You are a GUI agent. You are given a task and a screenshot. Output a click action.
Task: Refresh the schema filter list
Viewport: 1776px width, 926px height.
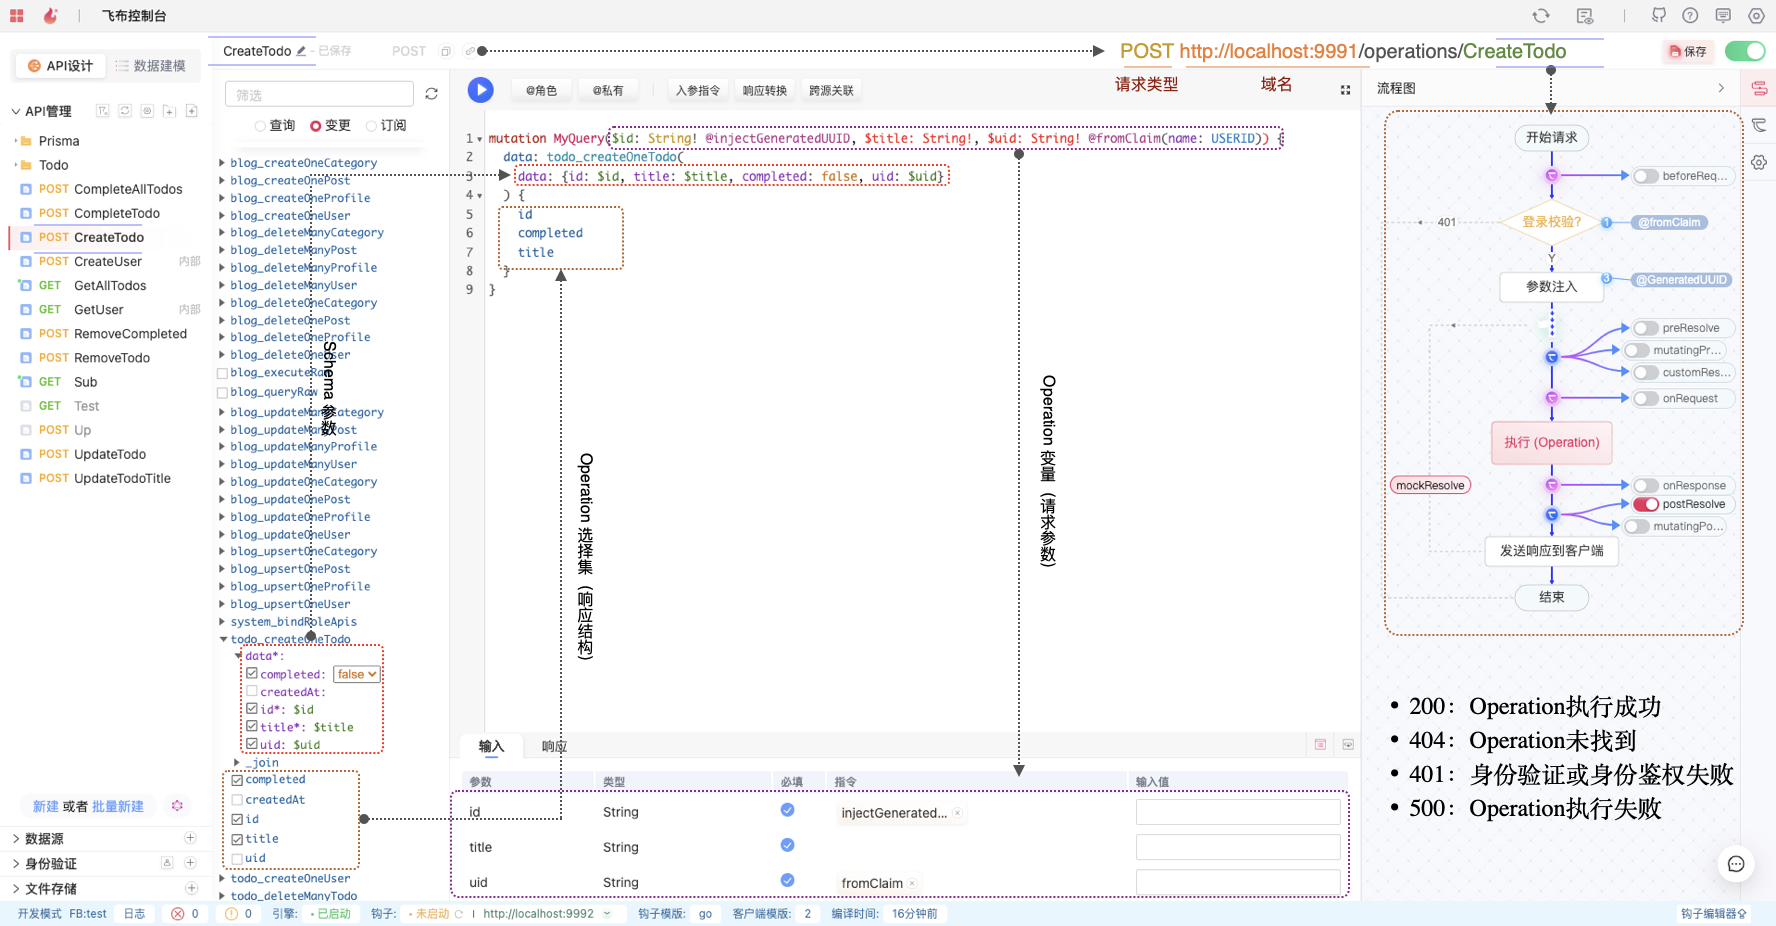431,94
